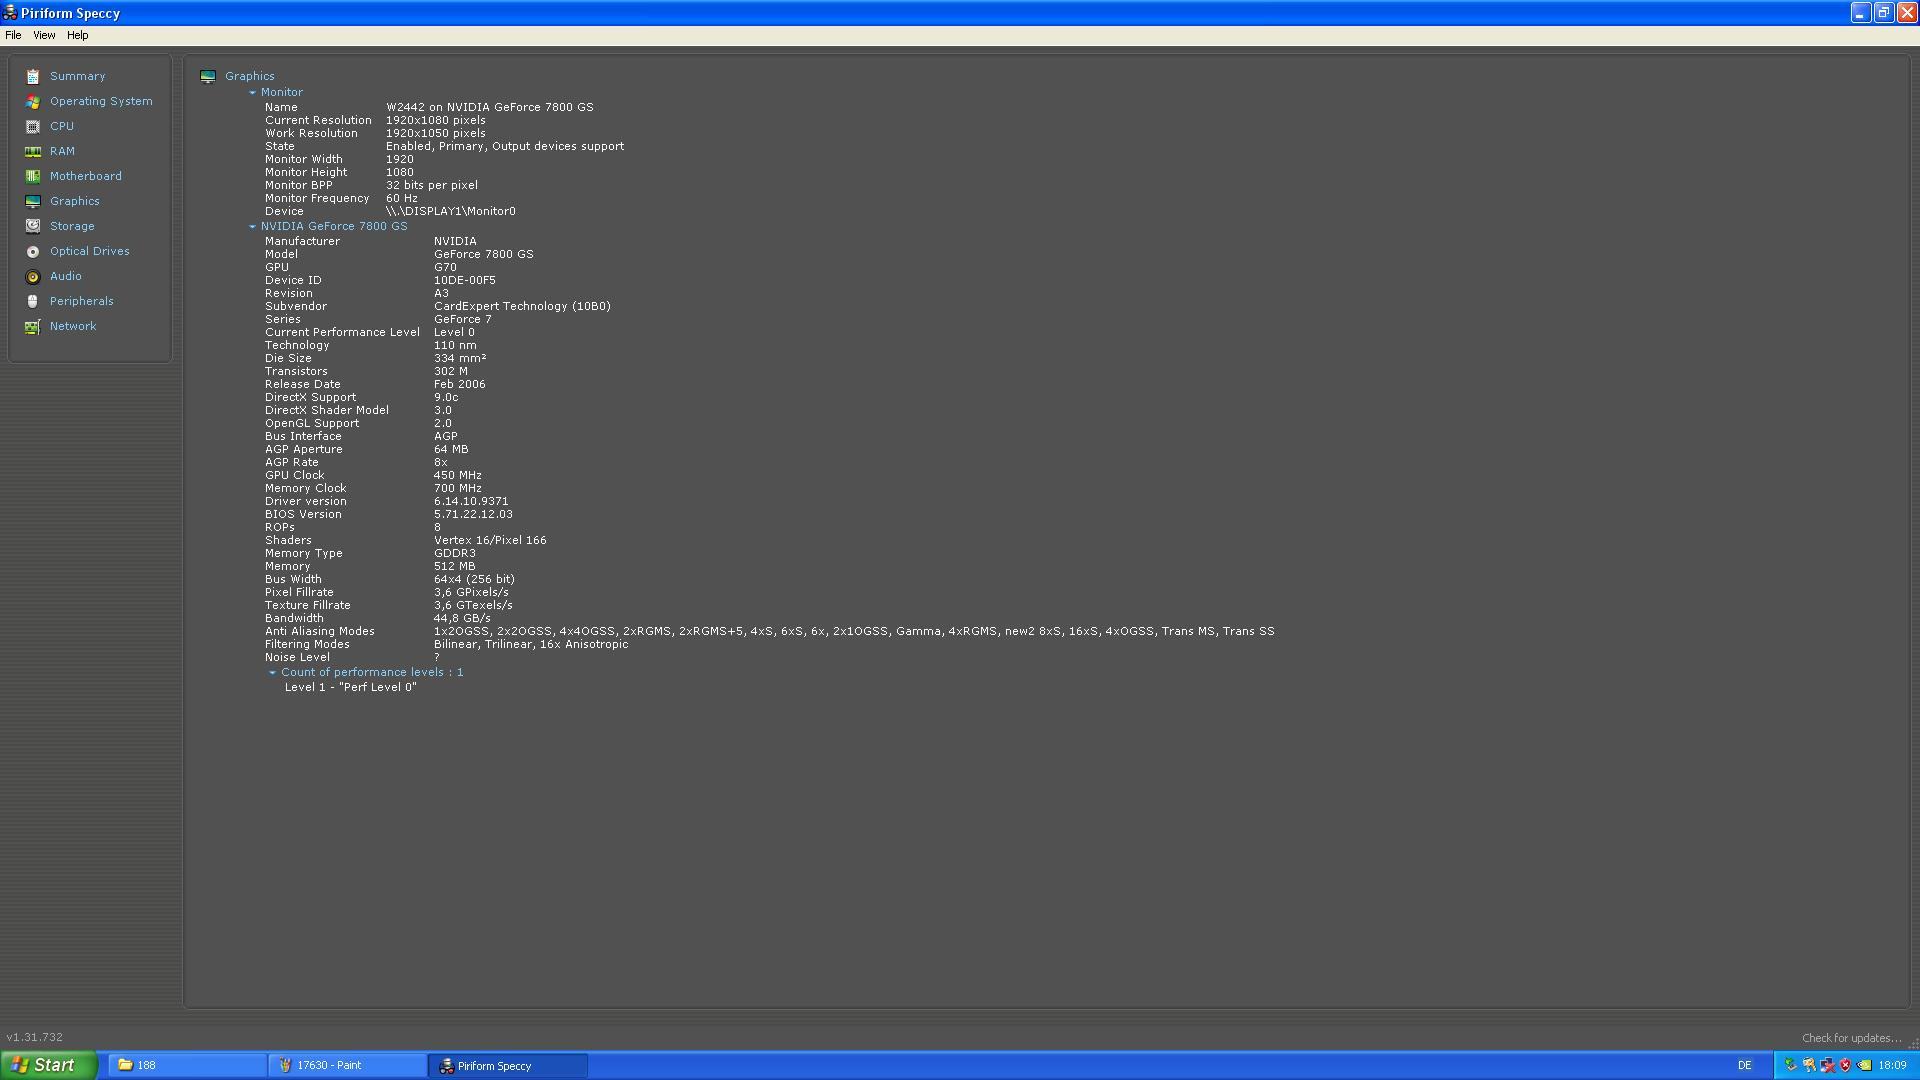Screen dimensions: 1920x1080
Task: Click the Graphics header monitor icon
Action: 208,76
